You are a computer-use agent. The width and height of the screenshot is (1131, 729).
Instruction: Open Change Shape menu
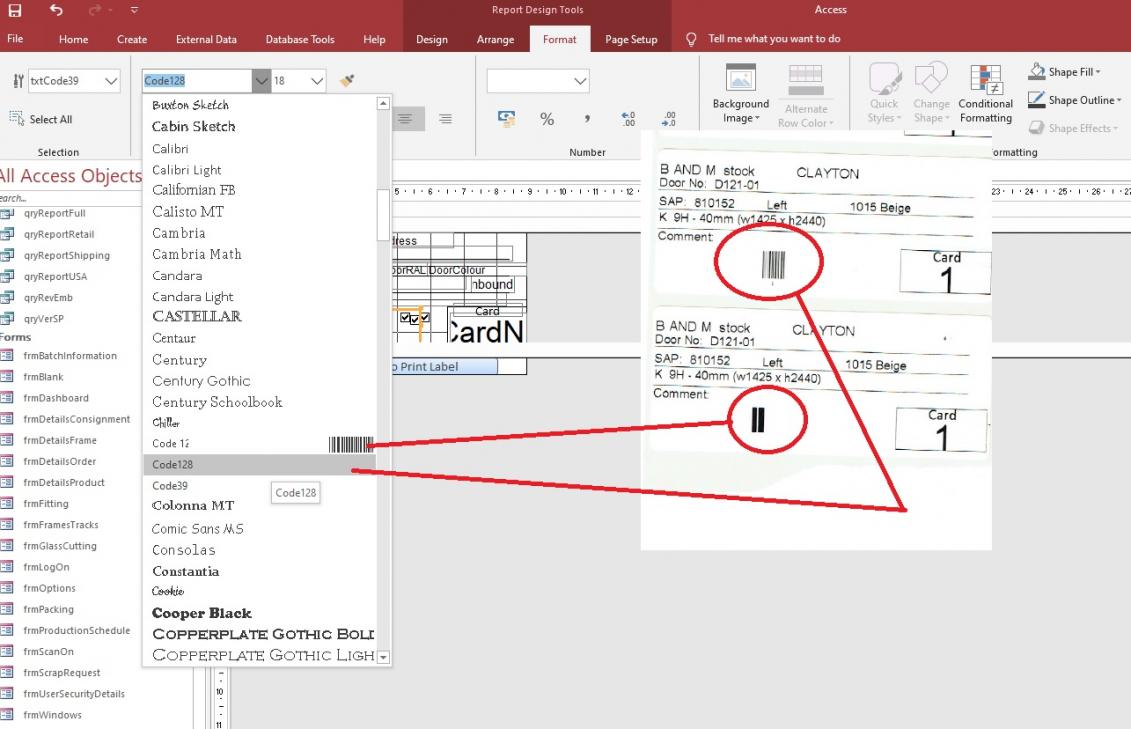931,94
